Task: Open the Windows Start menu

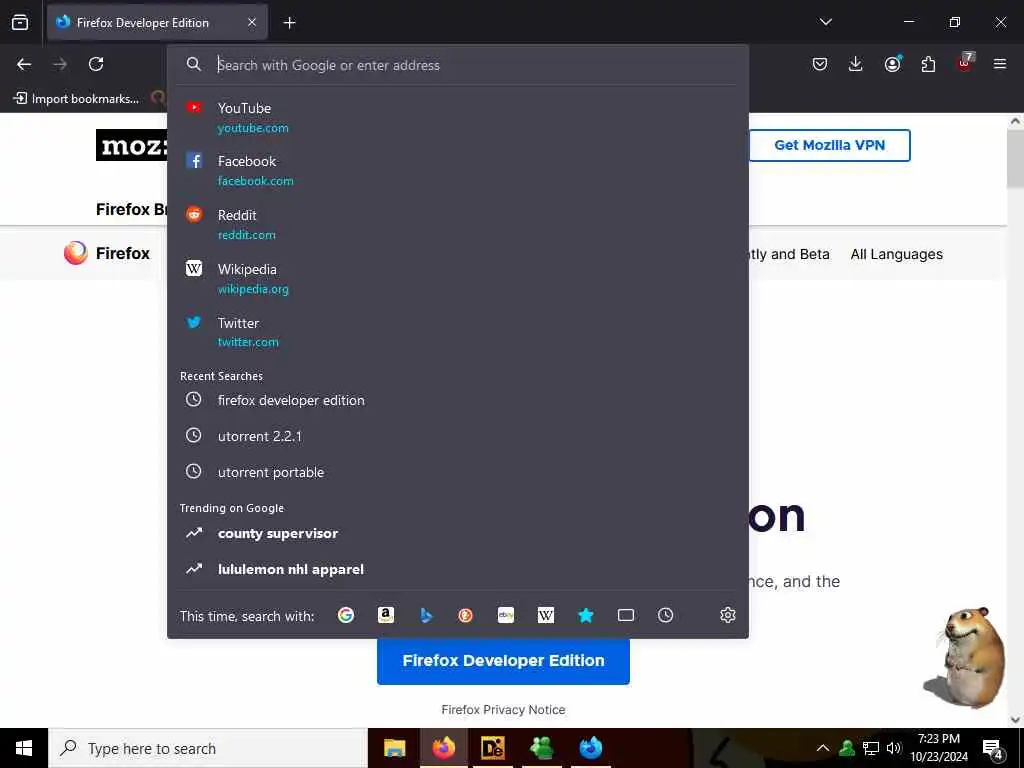Action: point(24,748)
